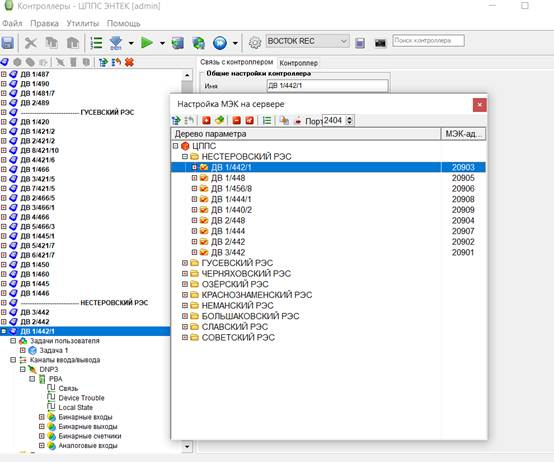Image resolution: width=554 pixels, height=462 pixels.
Task: Select ДВ 1/487 in left controller tree
Action: (35, 74)
